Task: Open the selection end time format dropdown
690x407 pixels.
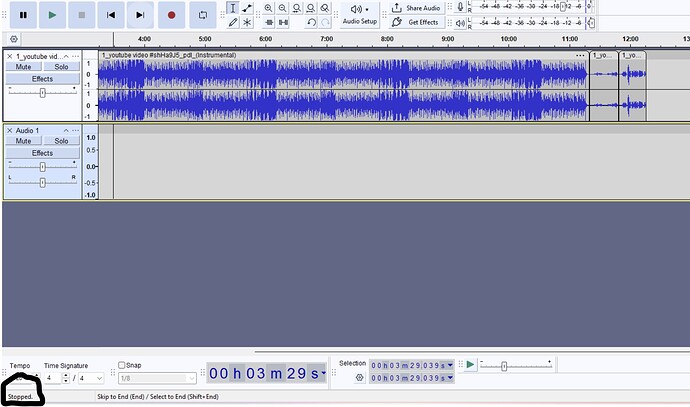Action: point(450,378)
